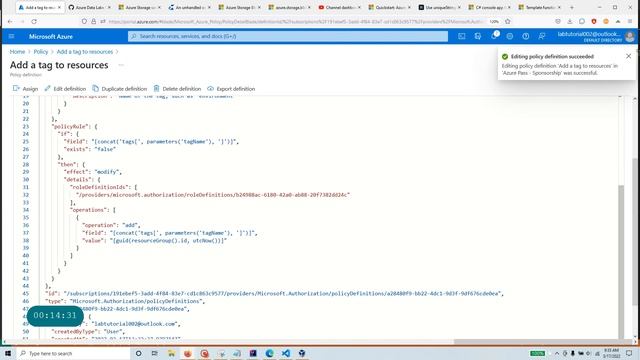Image resolution: width=640 pixels, height=360 pixels.
Task: Reload the page
Action: coord(34,21)
